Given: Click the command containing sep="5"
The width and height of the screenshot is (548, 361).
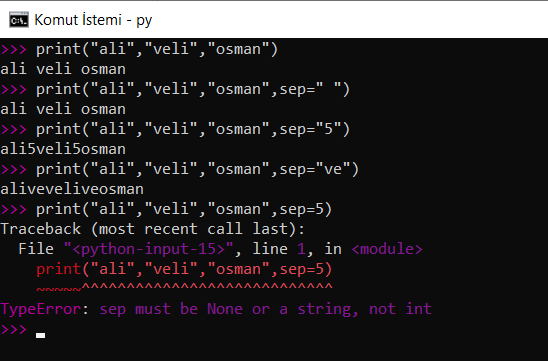Looking at the screenshot, I should 193,129.
